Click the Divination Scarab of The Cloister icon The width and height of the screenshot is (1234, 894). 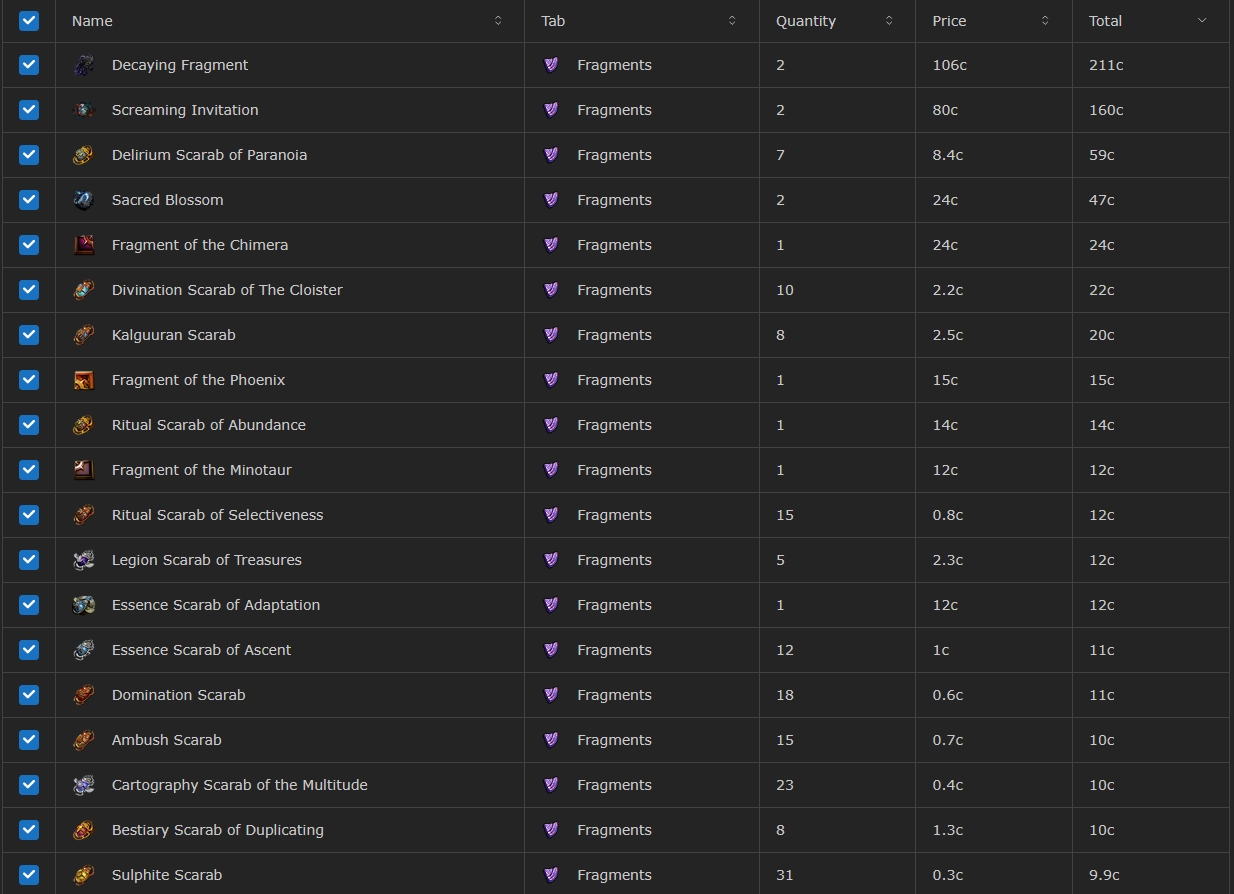[x=84, y=290]
